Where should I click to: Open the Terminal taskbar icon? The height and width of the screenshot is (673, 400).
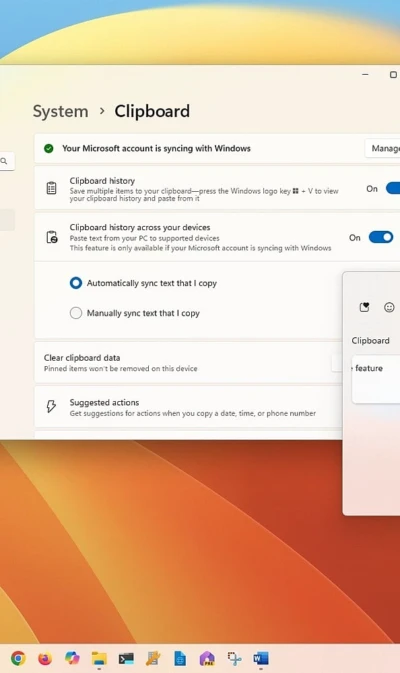(x=126, y=658)
